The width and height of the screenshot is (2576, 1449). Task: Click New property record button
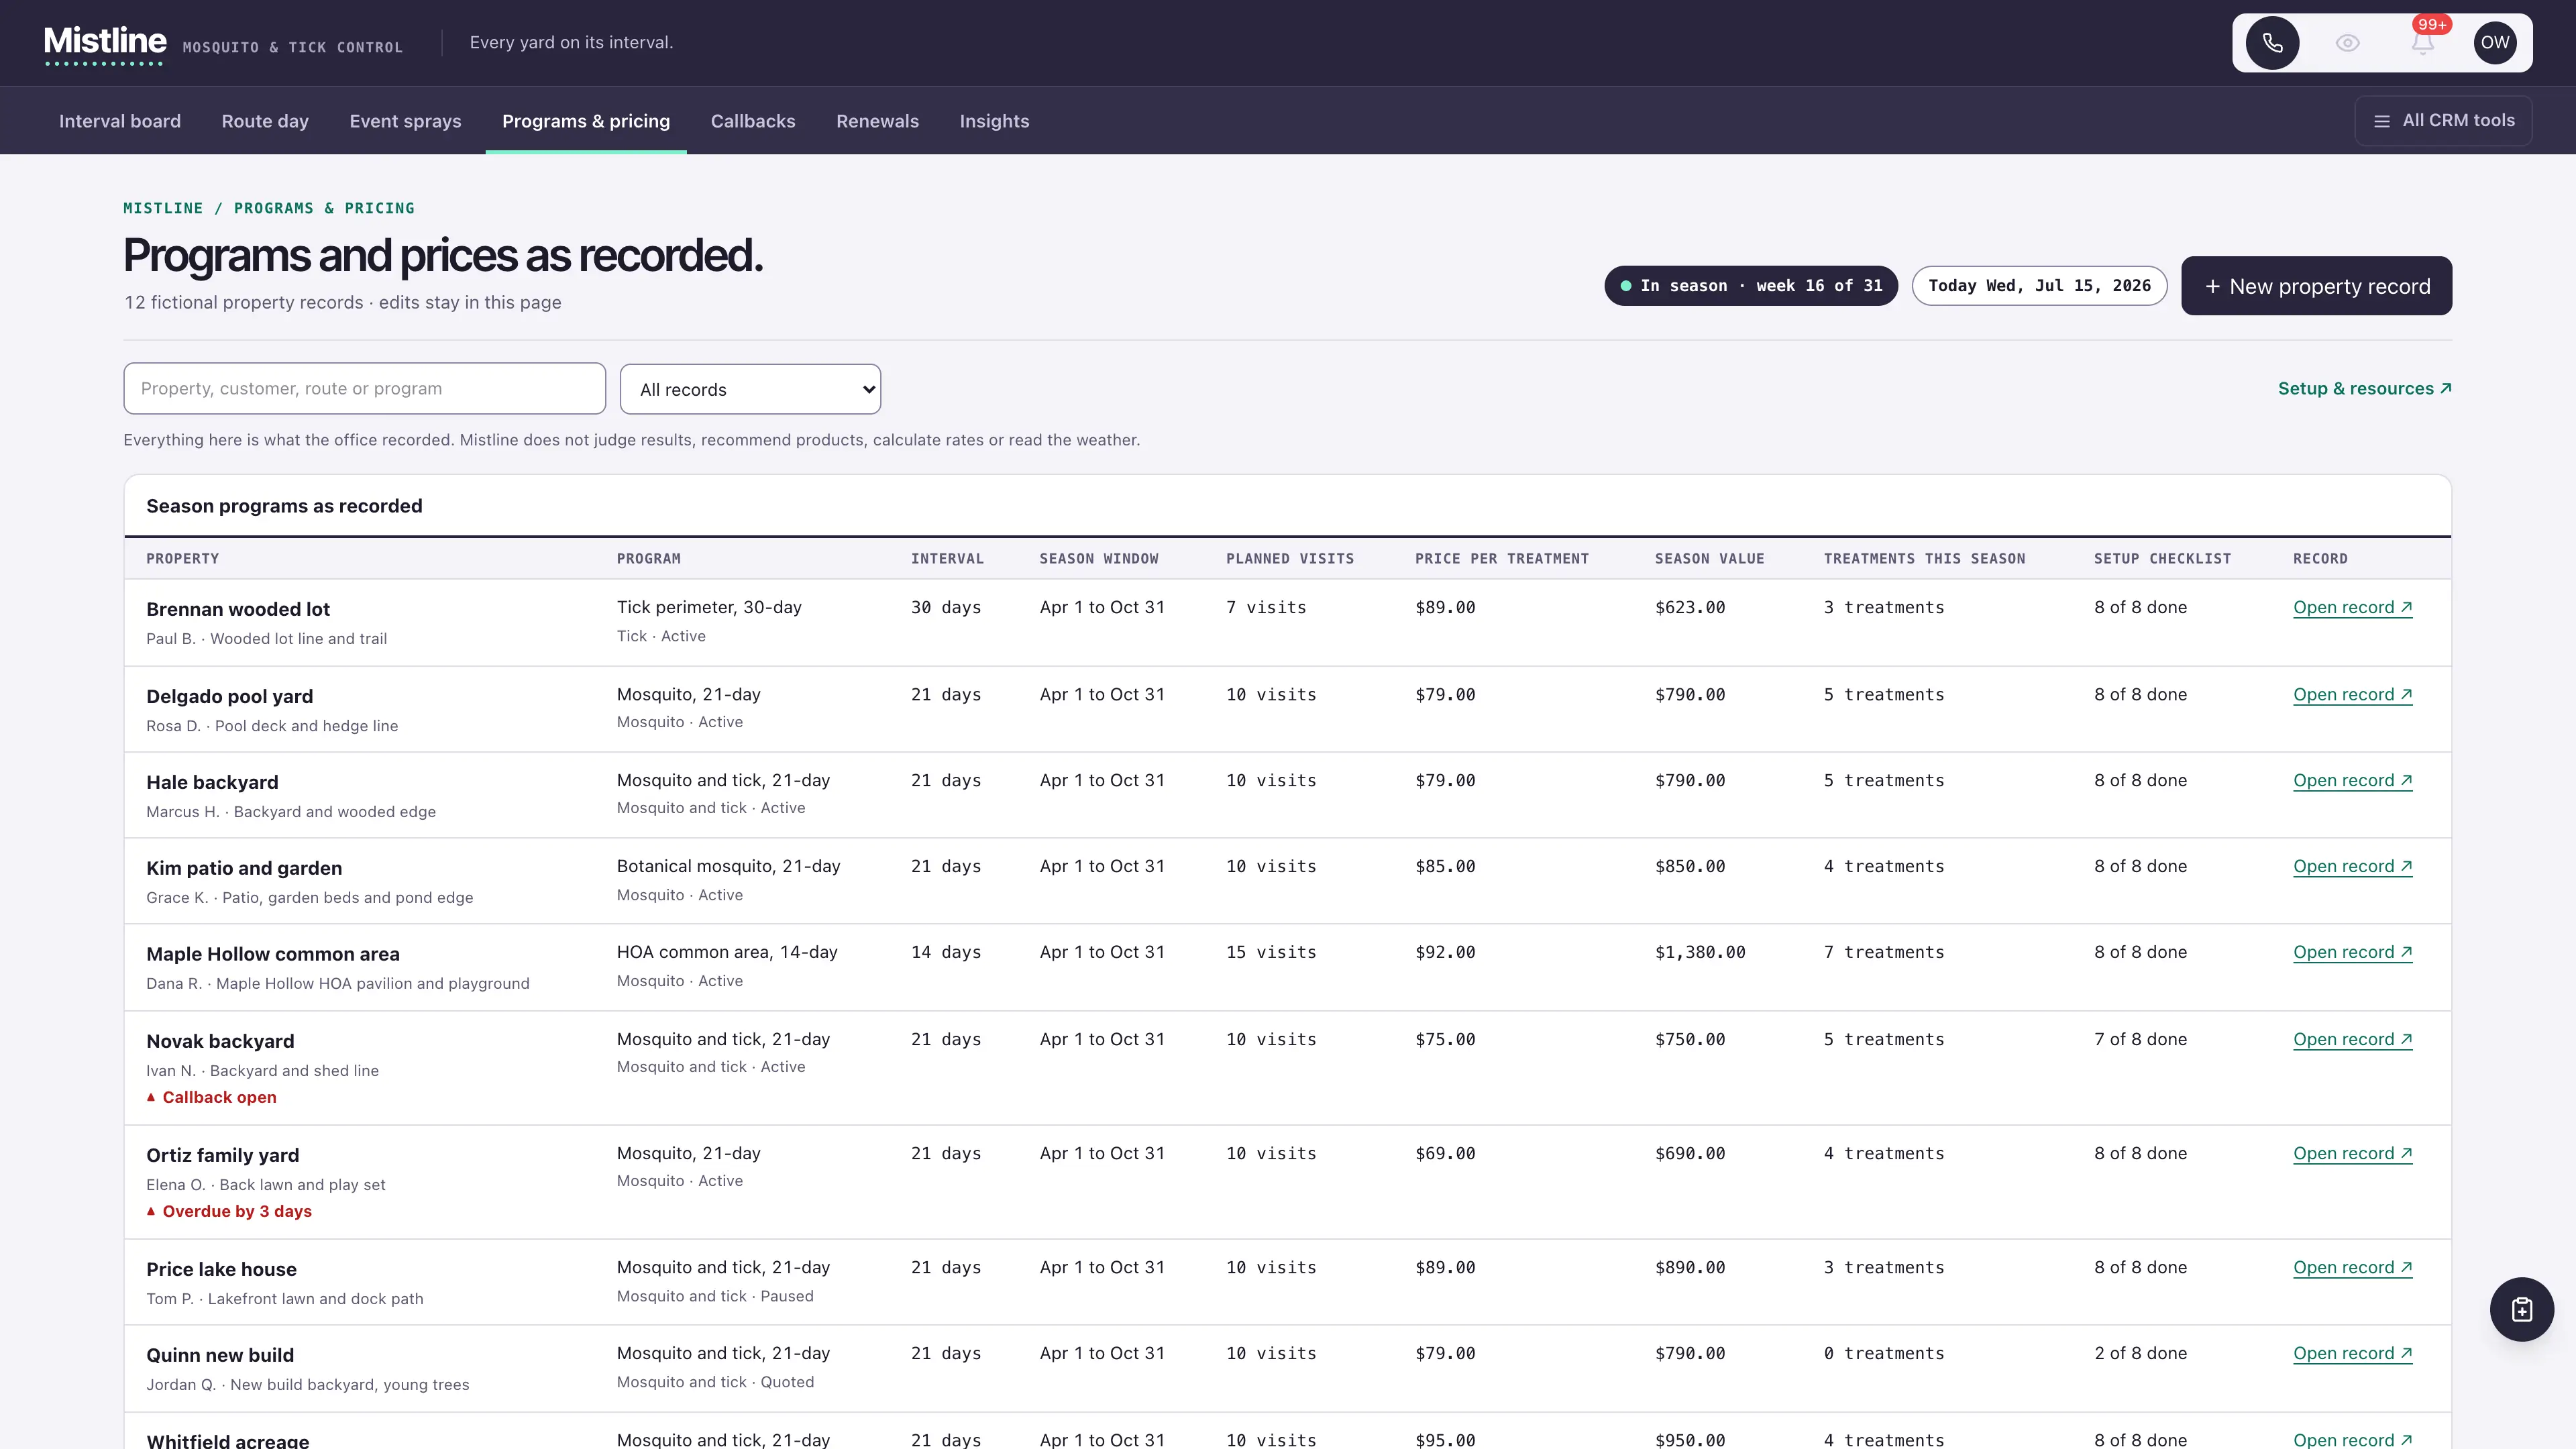pyautogui.click(x=2316, y=286)
